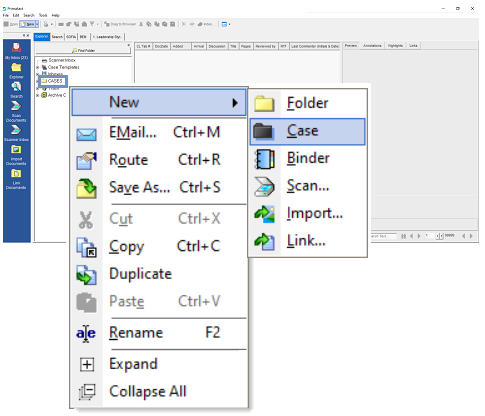Click the document arrow icon beside Link...
Image resolution: width=485 pixels, height=416 pixels.
(264, 241)
